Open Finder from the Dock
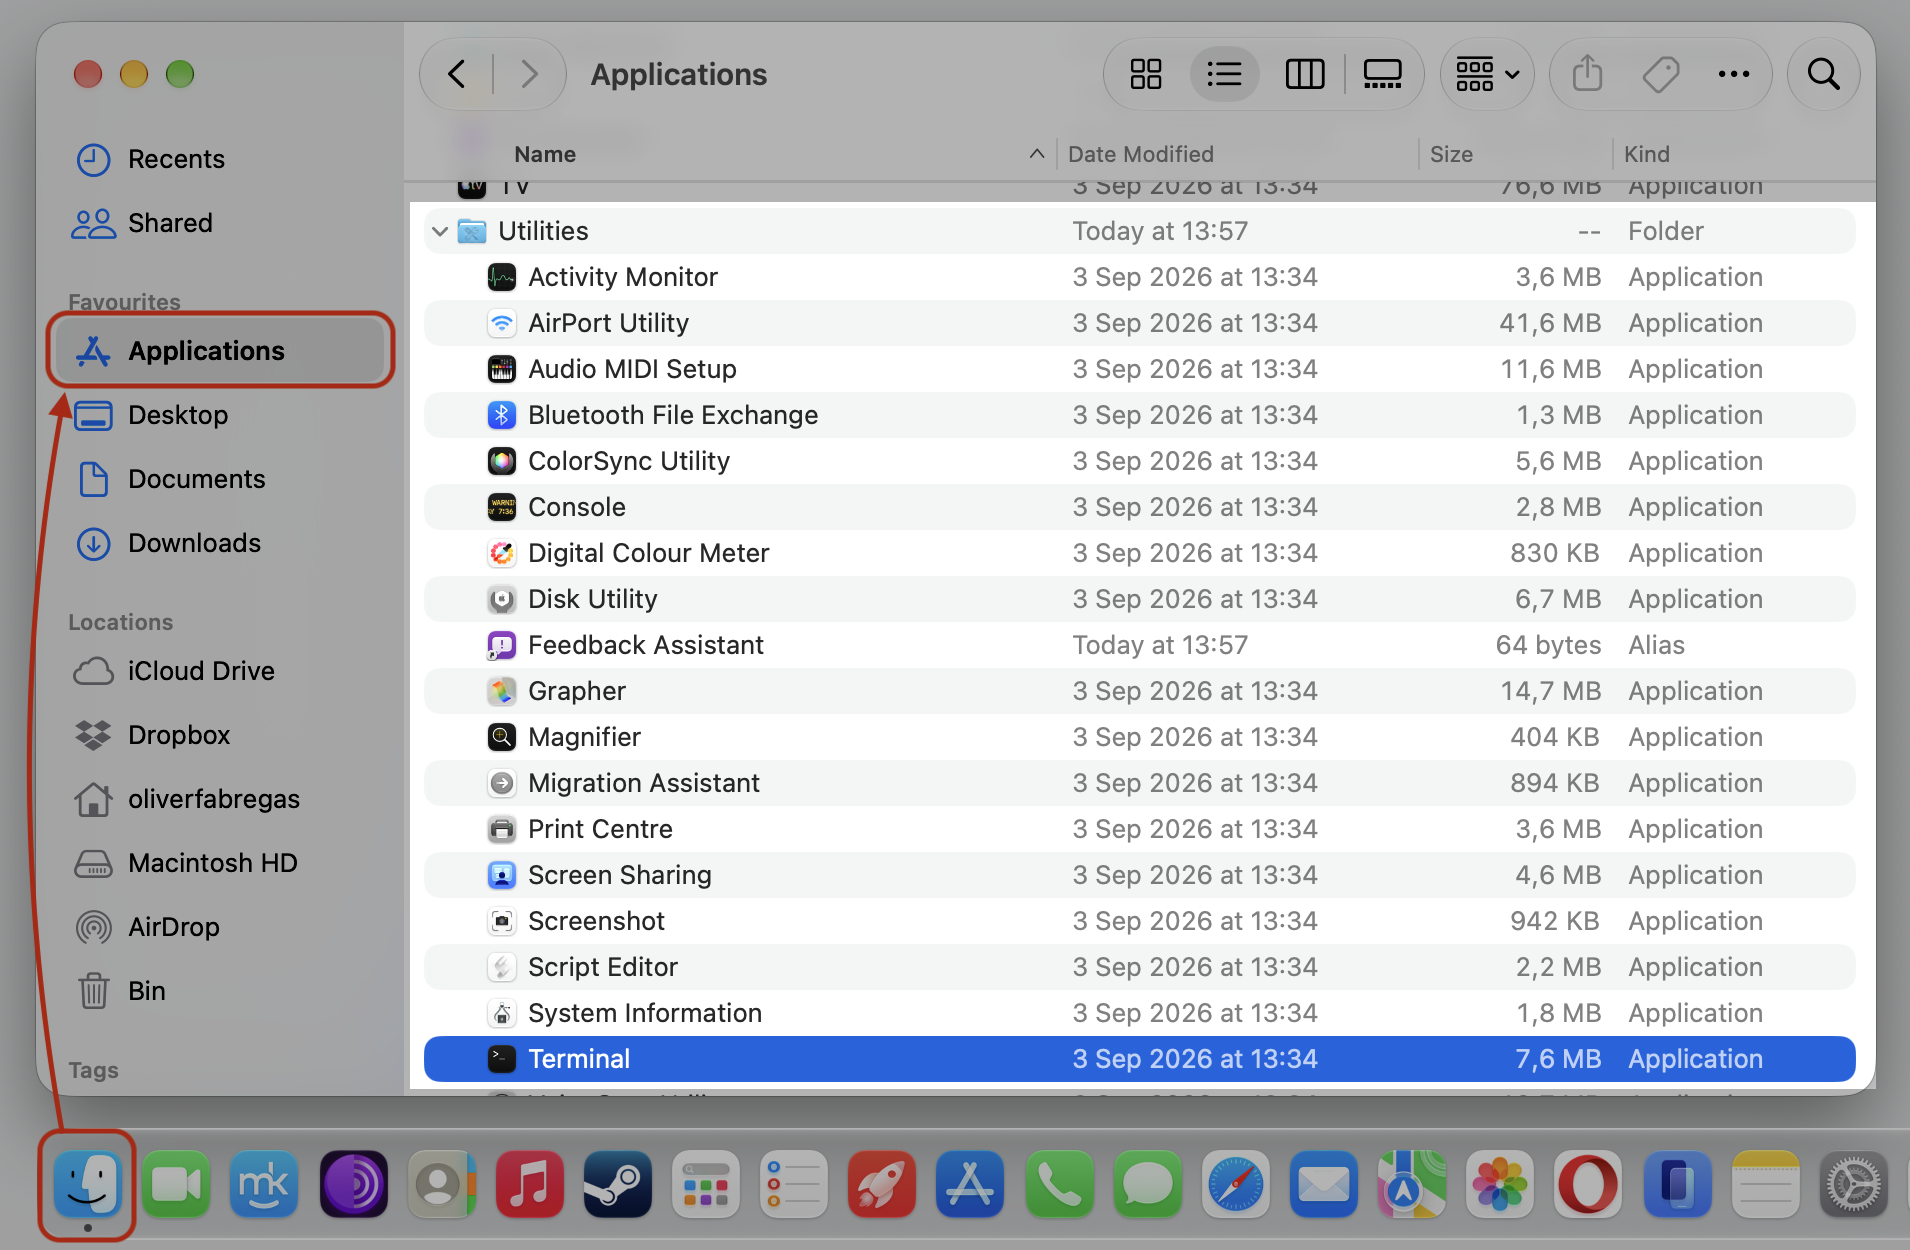 [x=88, y=1184]
